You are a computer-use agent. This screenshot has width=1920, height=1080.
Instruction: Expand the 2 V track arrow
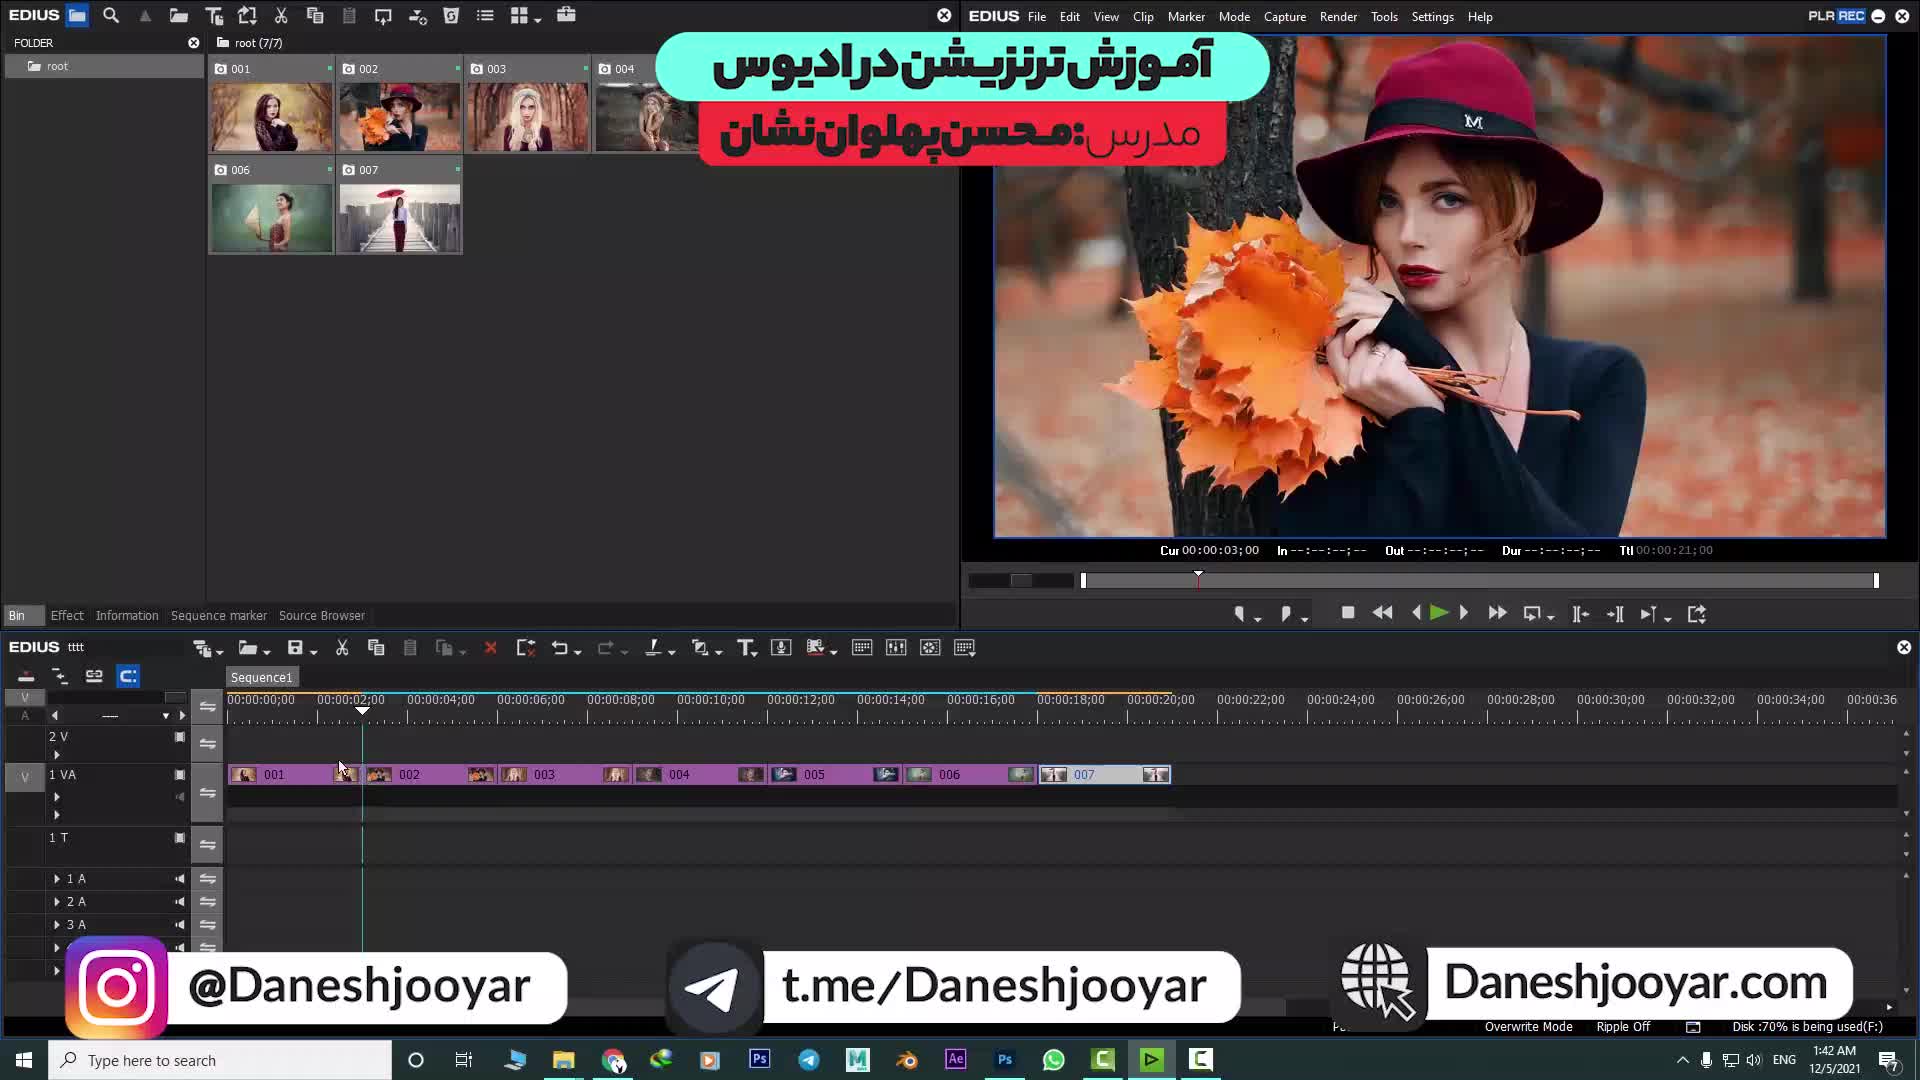point(57,755)
